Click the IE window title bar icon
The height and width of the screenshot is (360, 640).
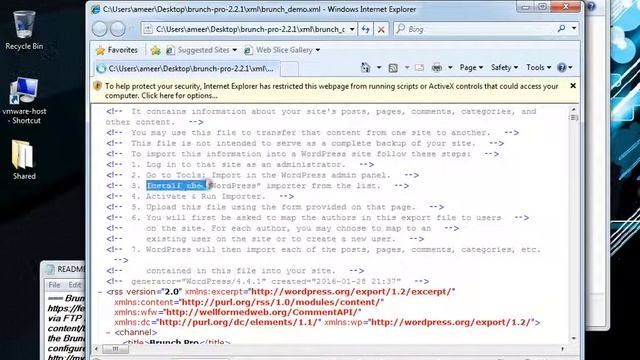(96, 9)
